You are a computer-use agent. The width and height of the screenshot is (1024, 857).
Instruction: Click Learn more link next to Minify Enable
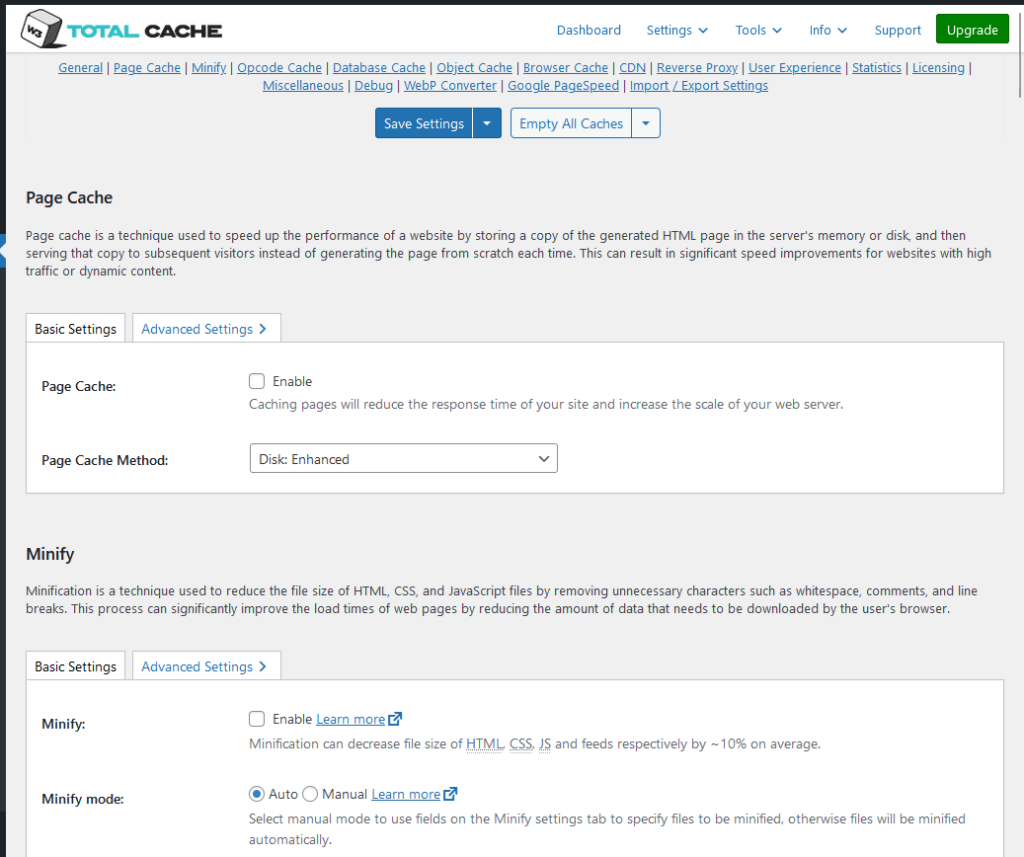click(351, 719)
